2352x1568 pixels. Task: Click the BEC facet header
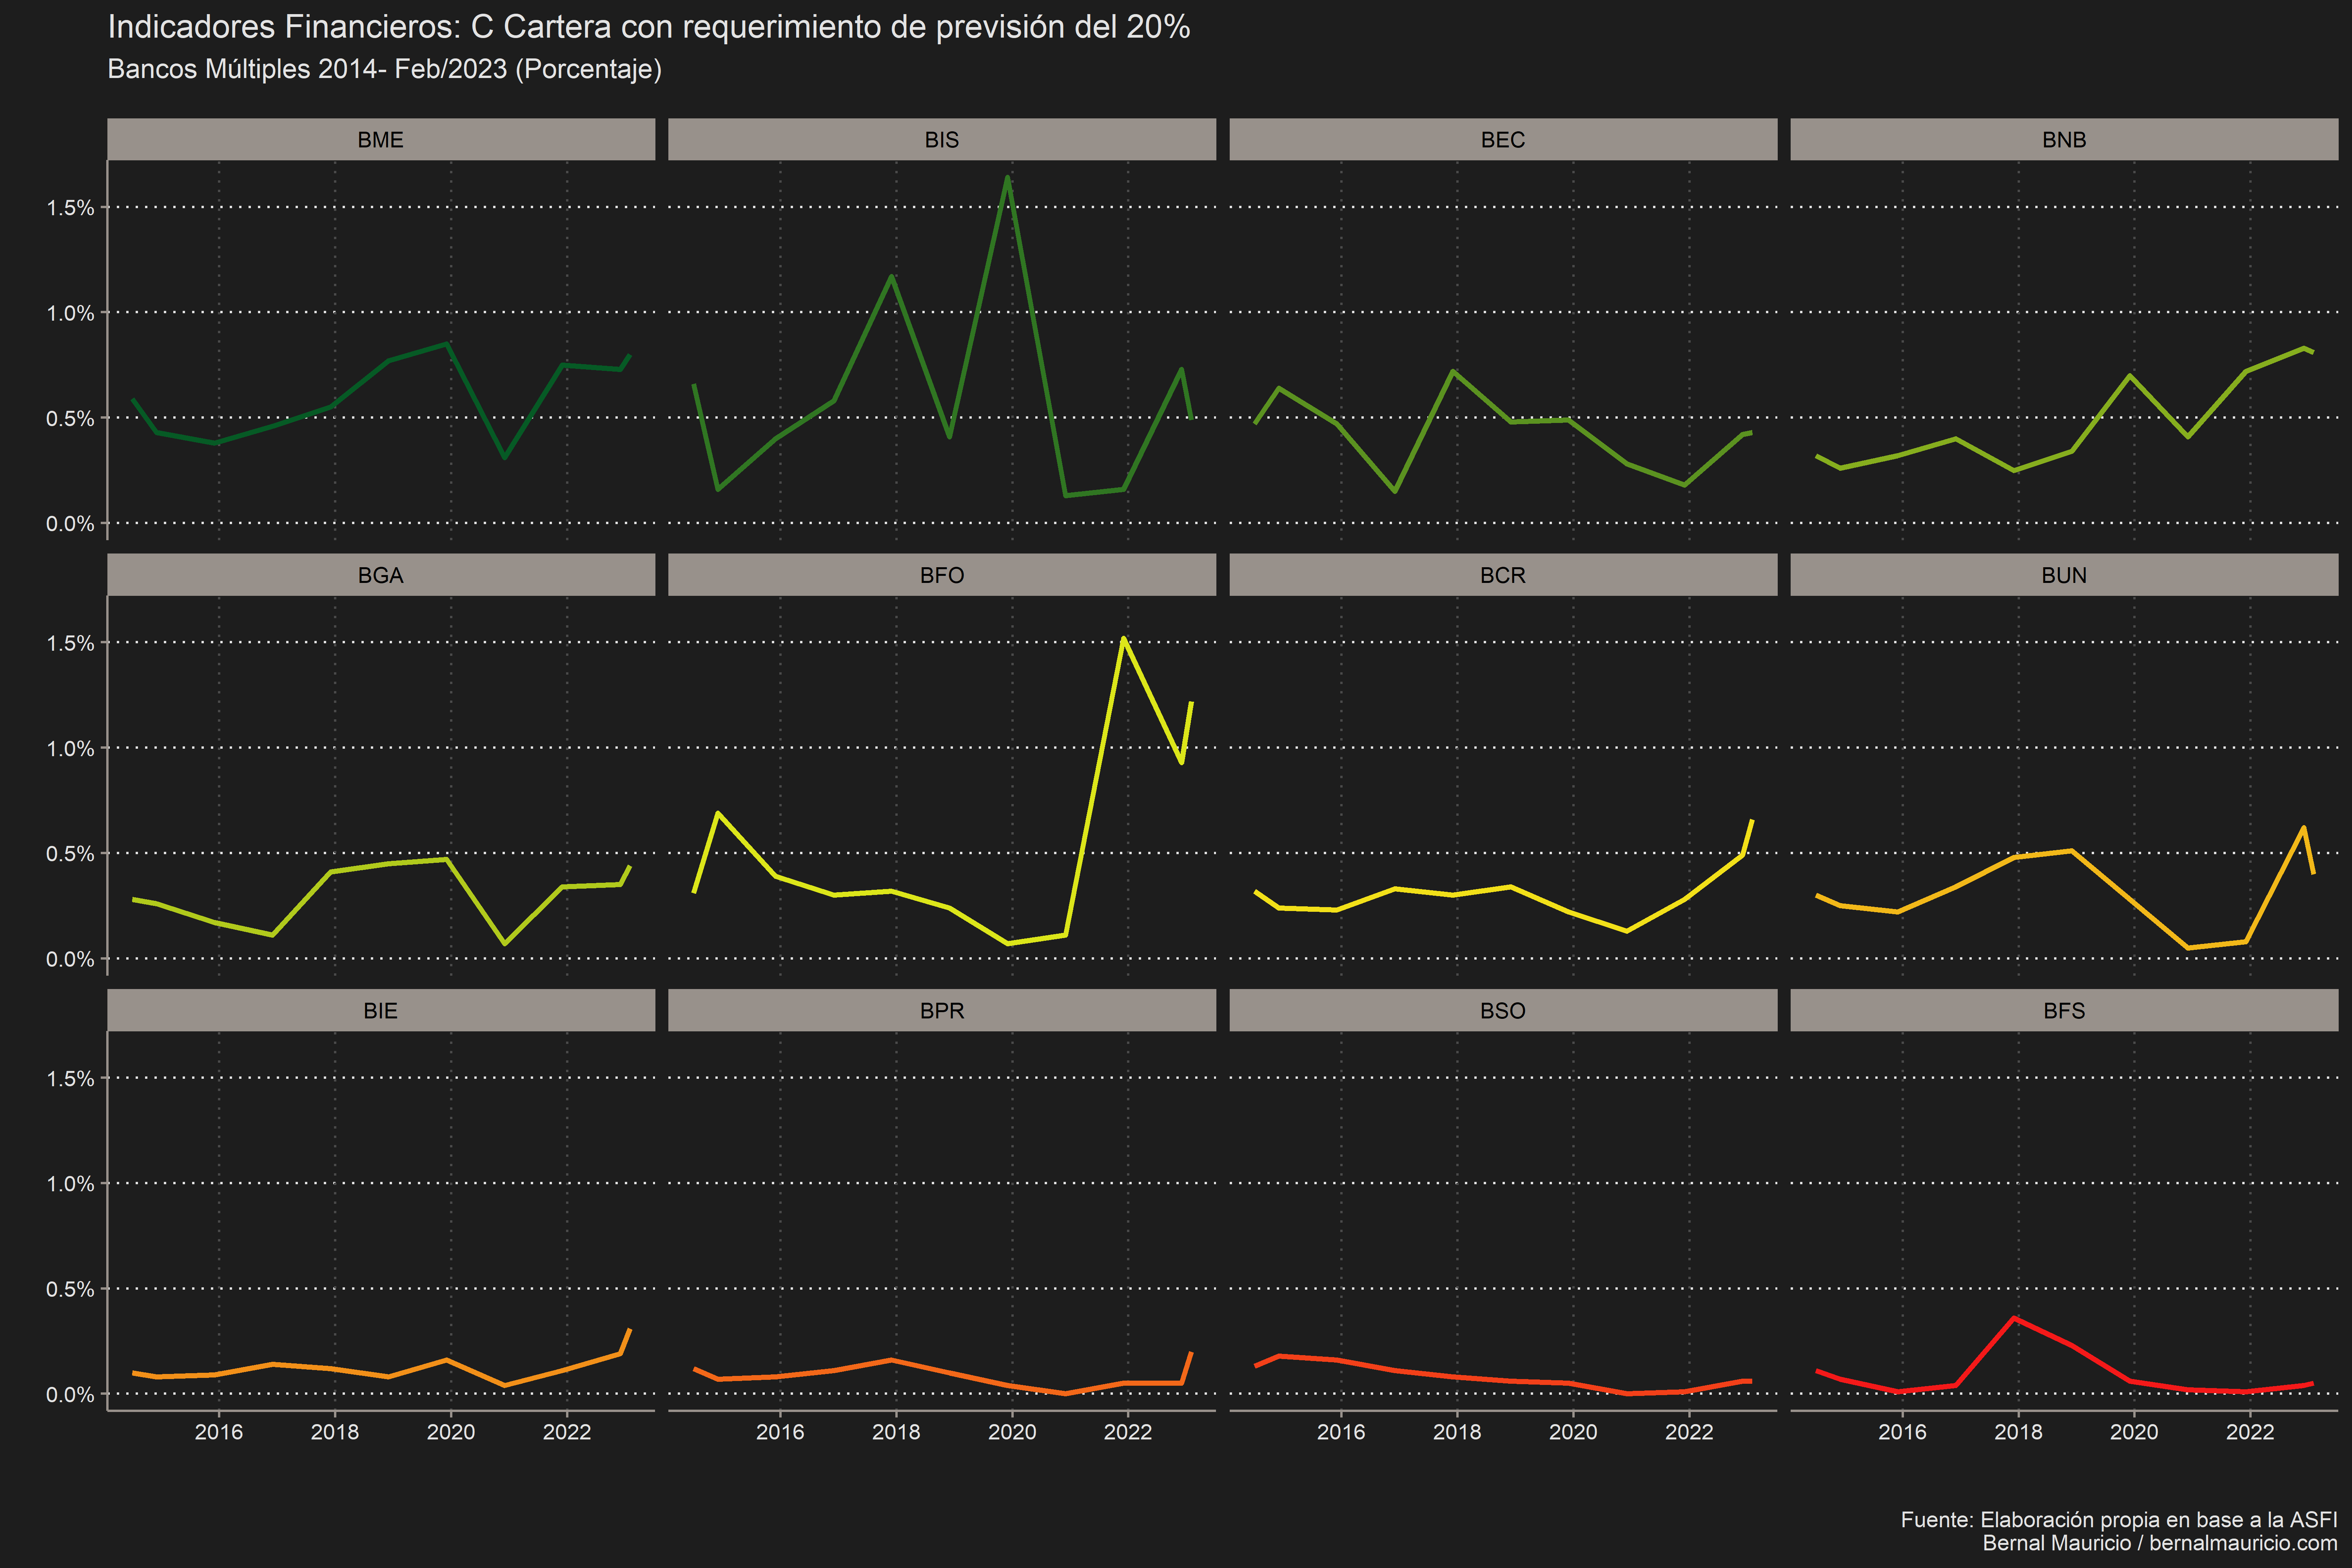[1503, 139]
